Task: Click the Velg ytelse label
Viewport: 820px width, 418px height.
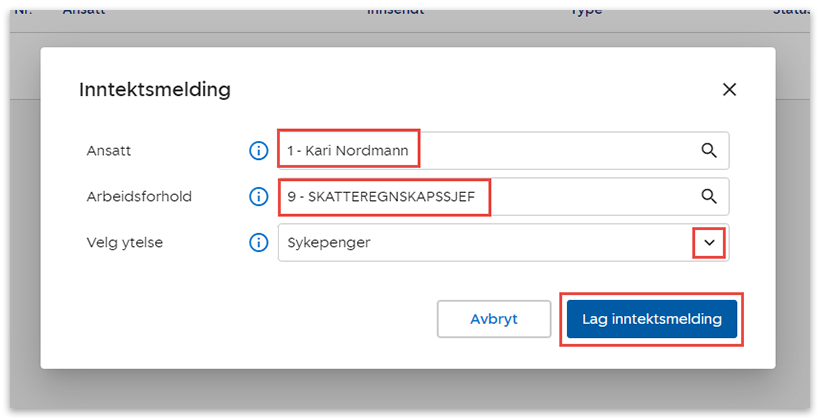Action: tap(124, 243)
